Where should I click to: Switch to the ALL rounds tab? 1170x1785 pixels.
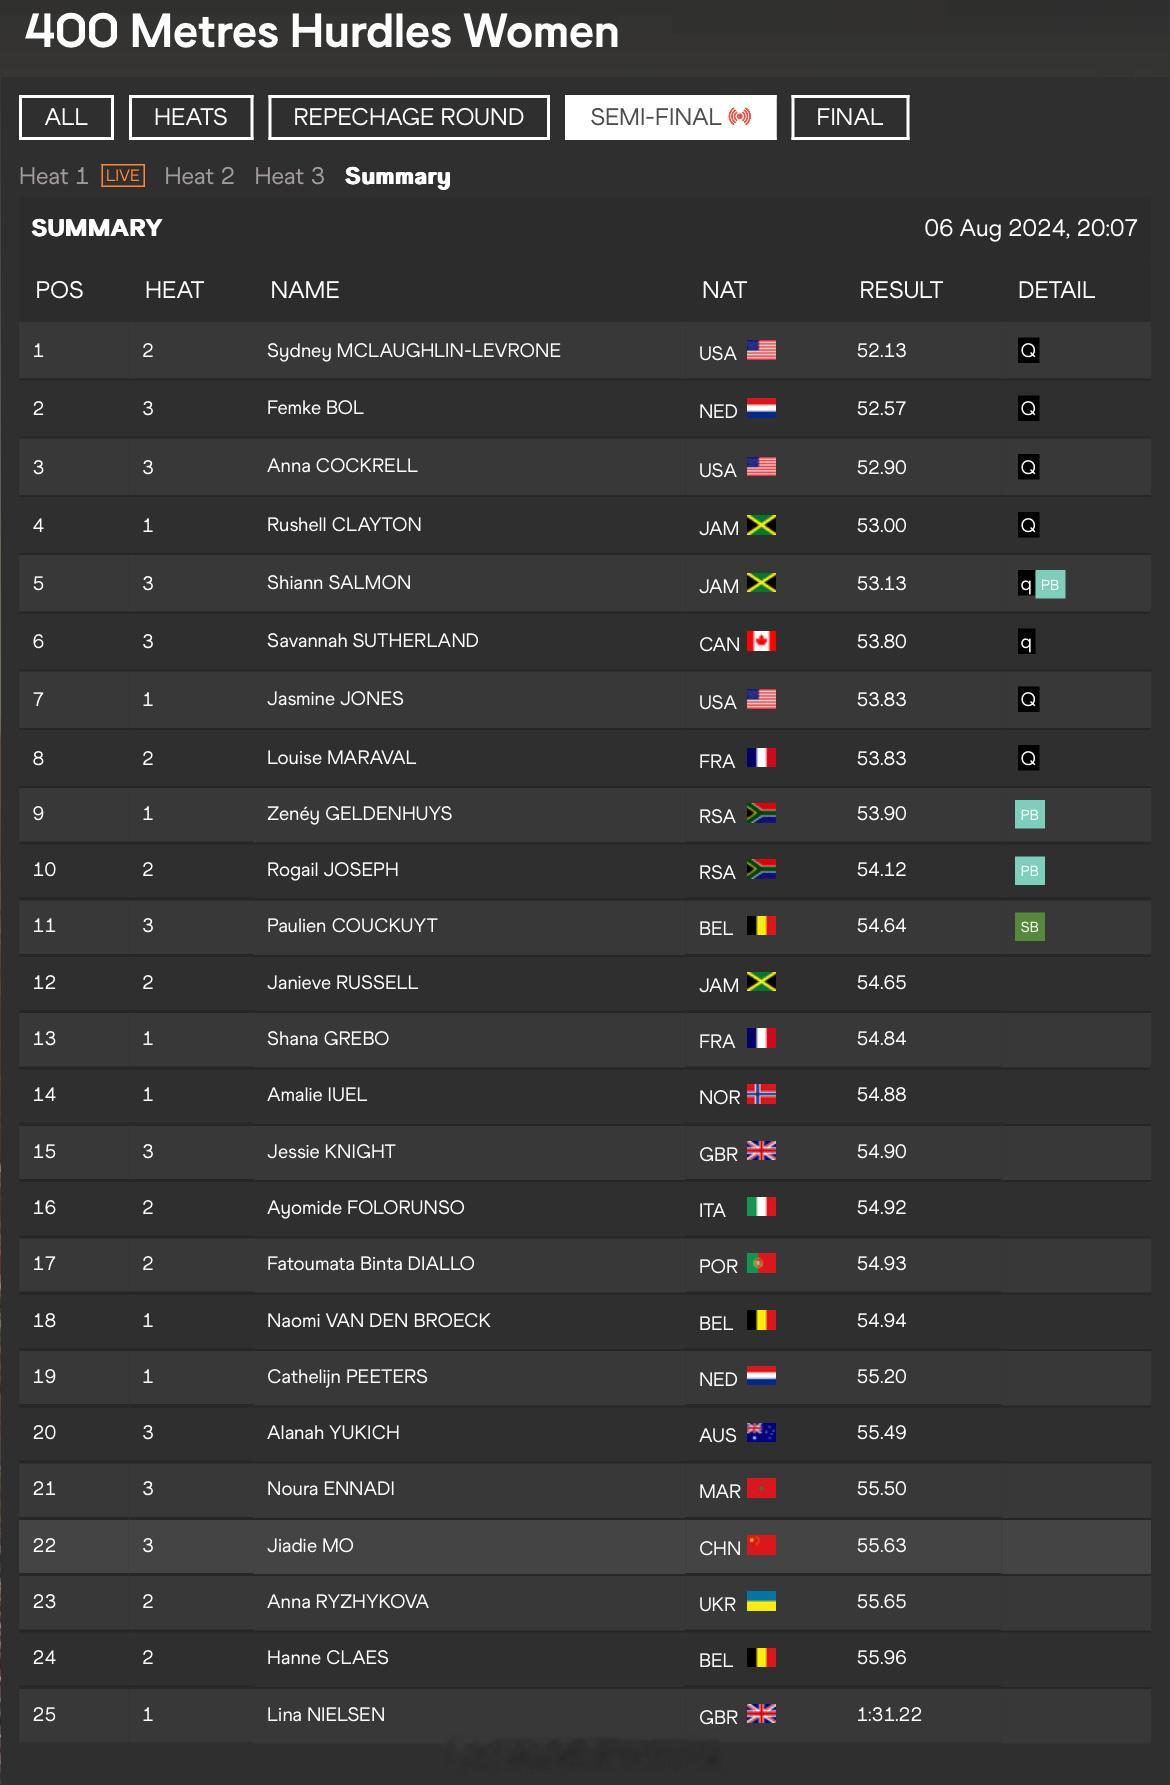point(66,117)
